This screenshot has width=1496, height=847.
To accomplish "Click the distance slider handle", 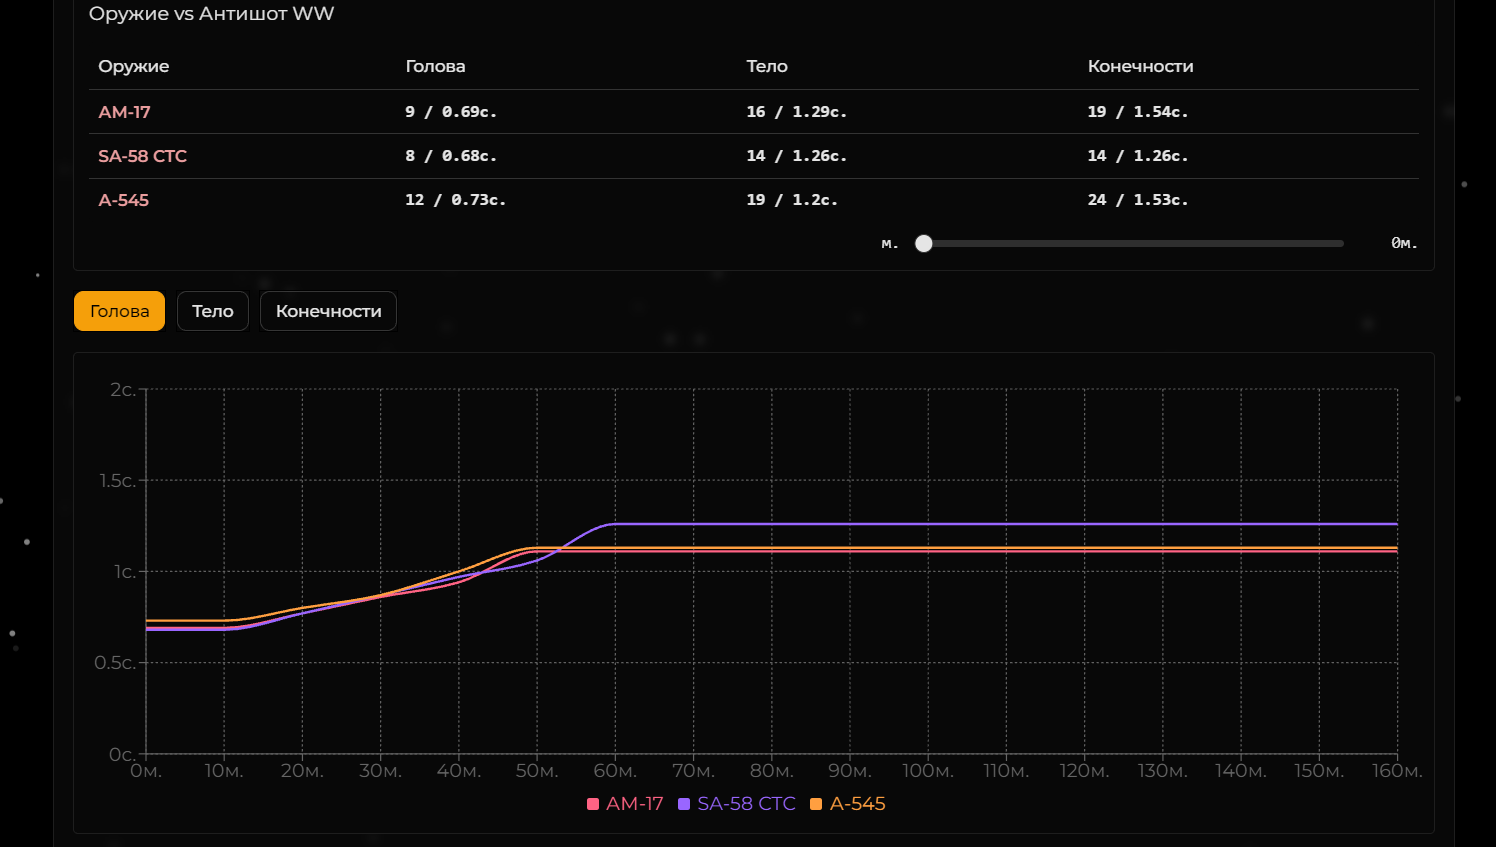I will [924, 243].
